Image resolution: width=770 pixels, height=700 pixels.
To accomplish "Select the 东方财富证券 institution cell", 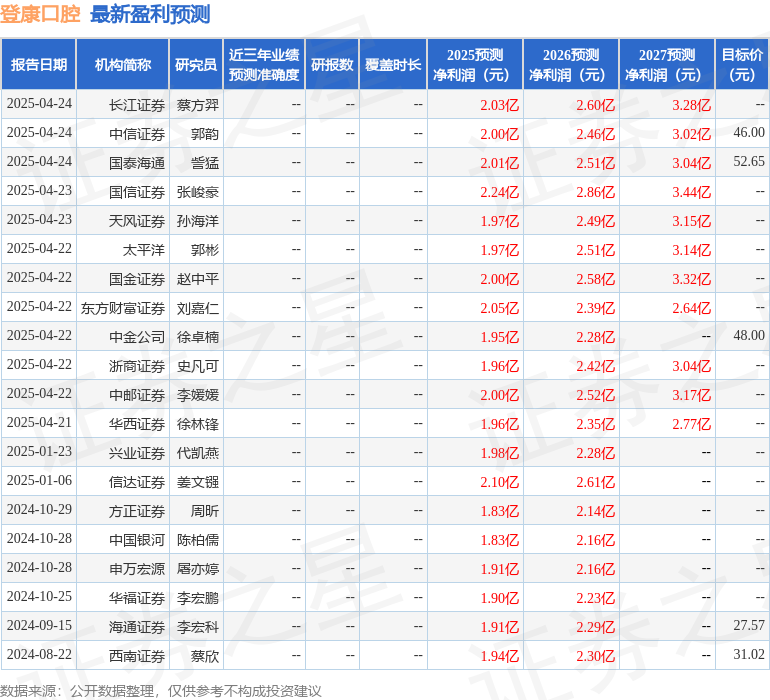I will click(x=123, y=308).
